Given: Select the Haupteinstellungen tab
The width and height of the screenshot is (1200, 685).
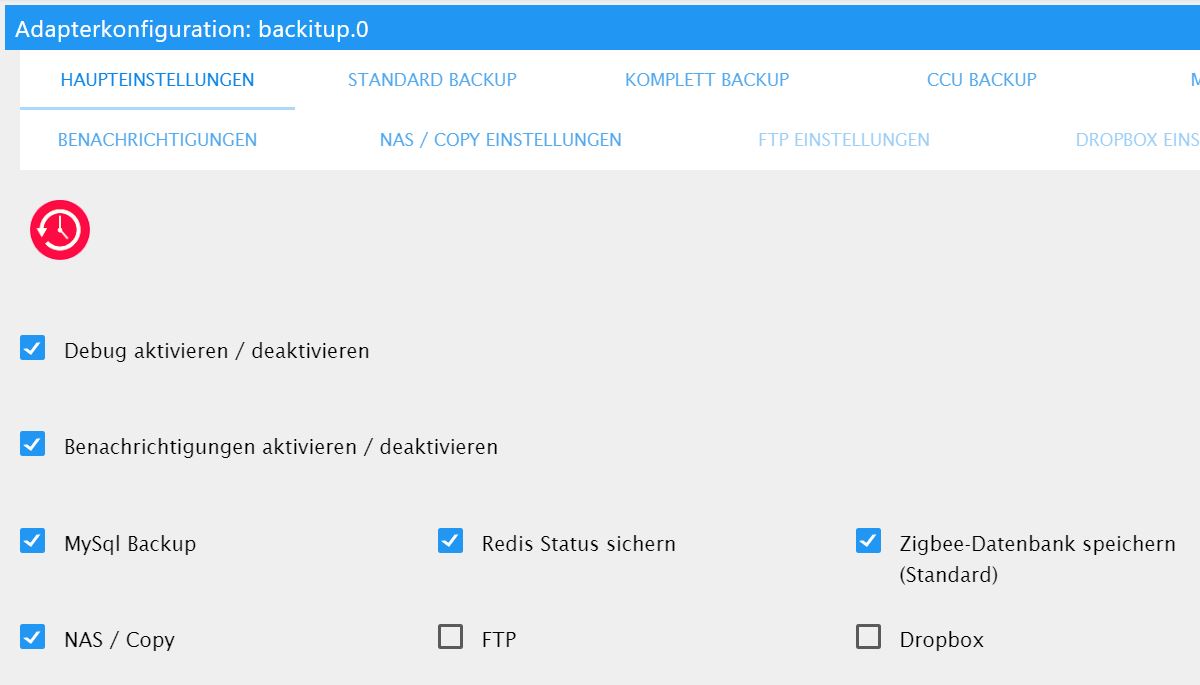Looking at the screenshot, I should pyautogui.click(x=157, y=80).
